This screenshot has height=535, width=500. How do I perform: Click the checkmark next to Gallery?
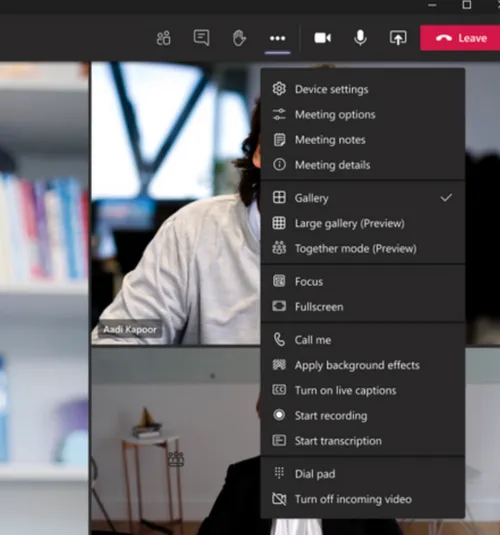[x=446, y=198]
